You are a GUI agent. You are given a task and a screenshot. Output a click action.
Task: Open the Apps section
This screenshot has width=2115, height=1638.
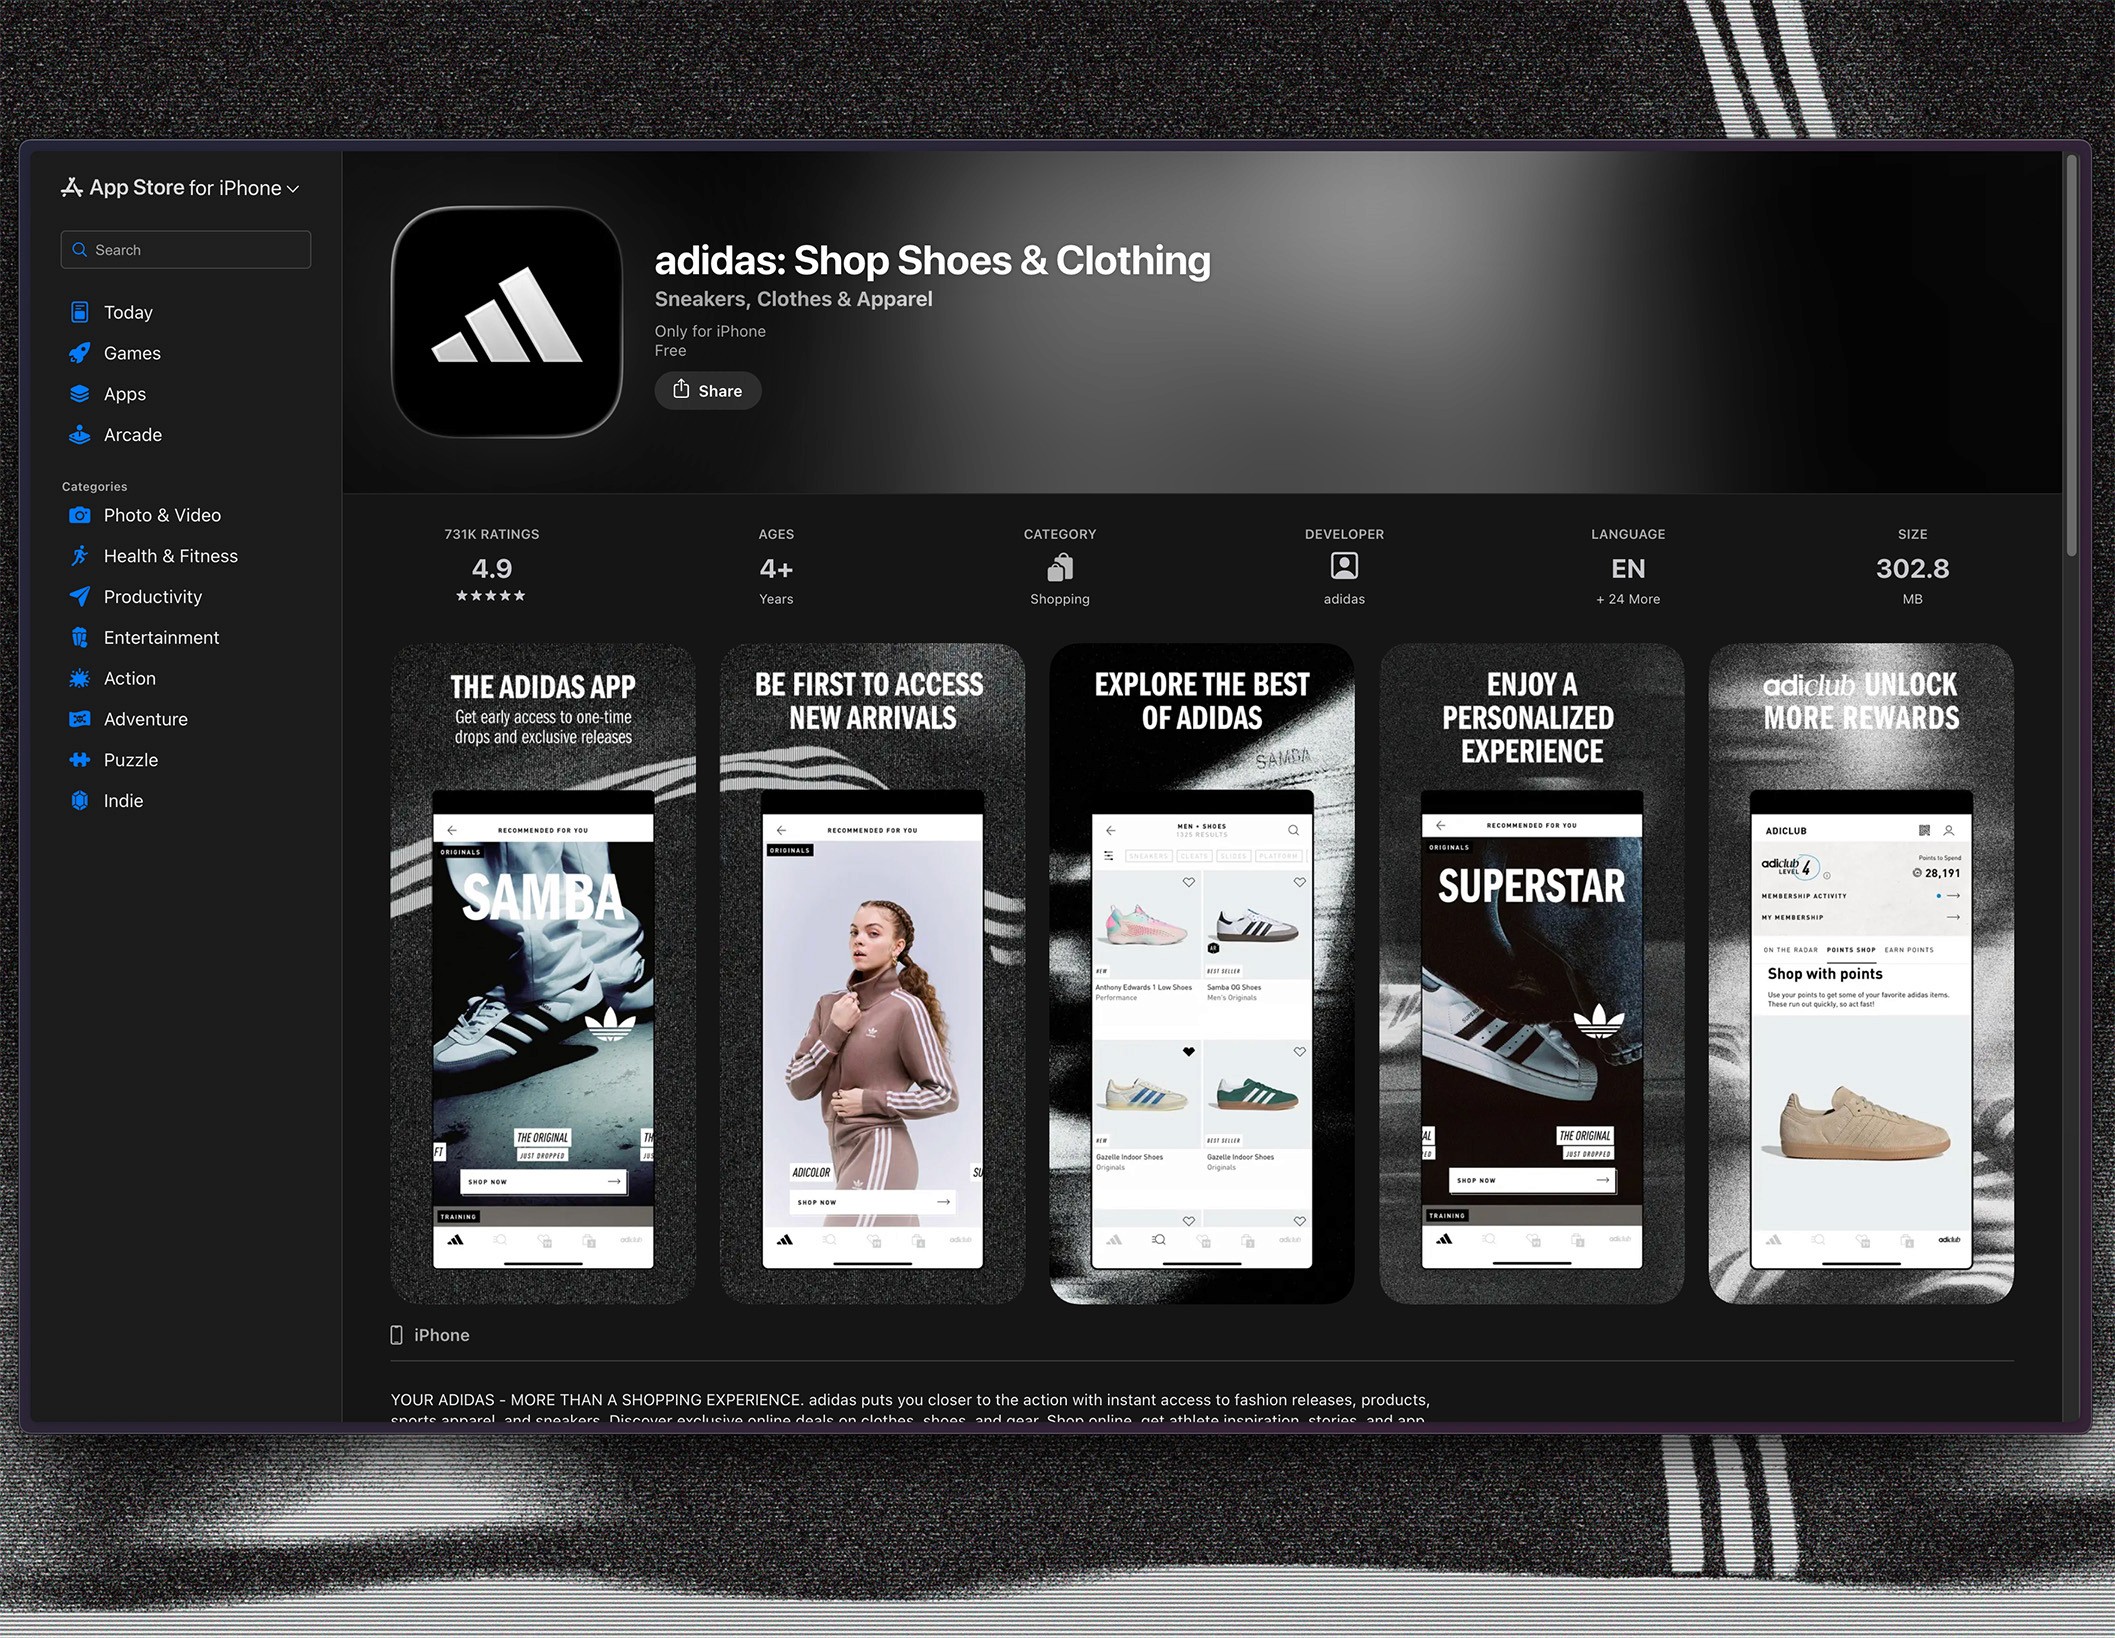click(x=124, y=393)
